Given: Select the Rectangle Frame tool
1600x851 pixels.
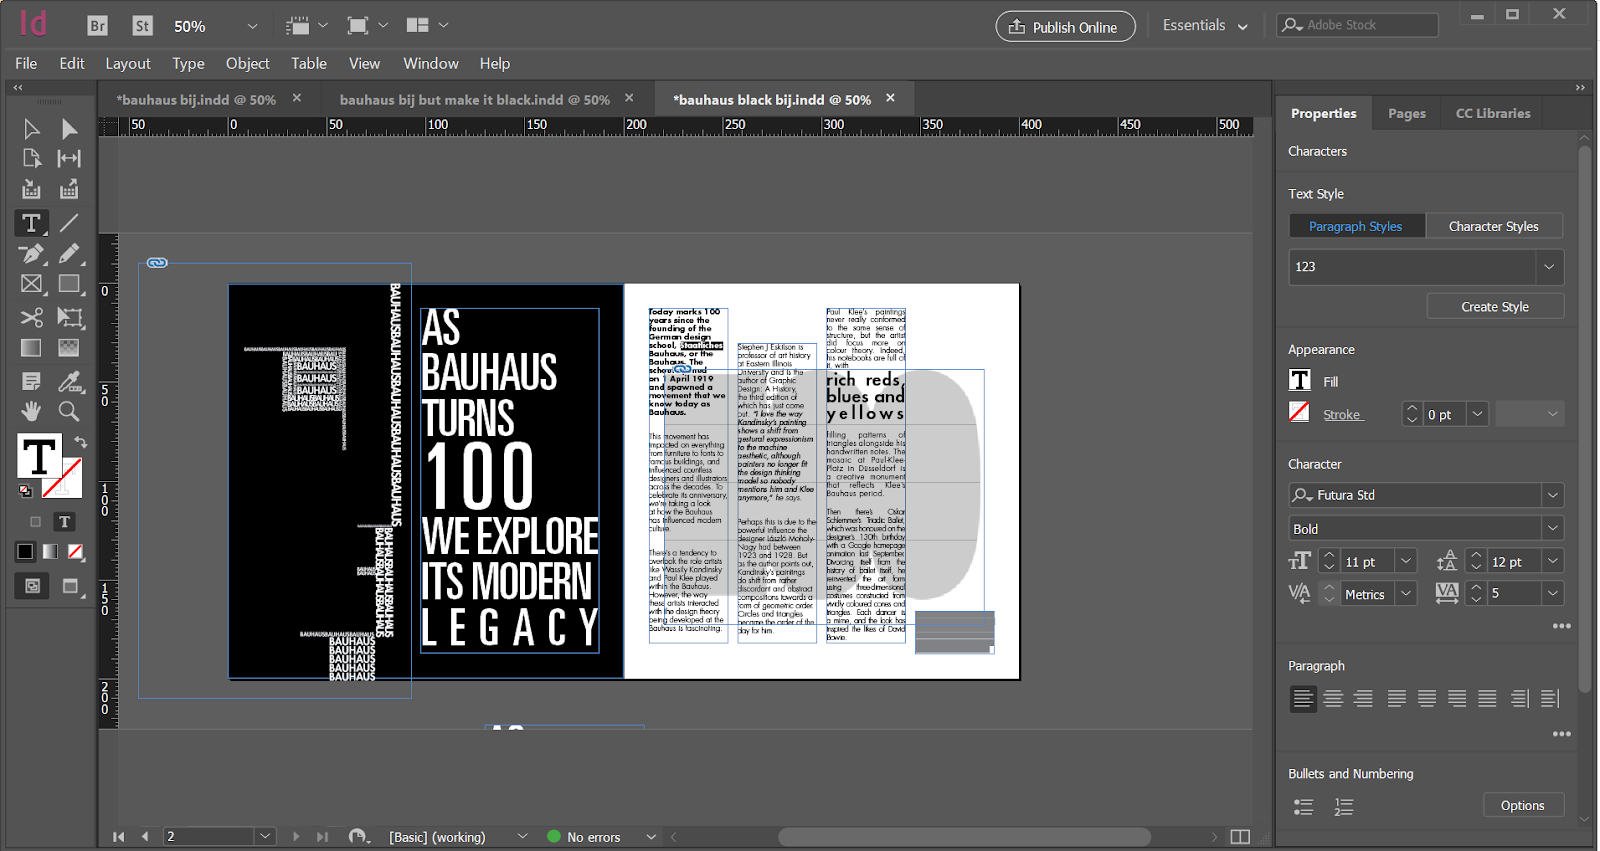Looking at the screenshot, I should [32, 284].
